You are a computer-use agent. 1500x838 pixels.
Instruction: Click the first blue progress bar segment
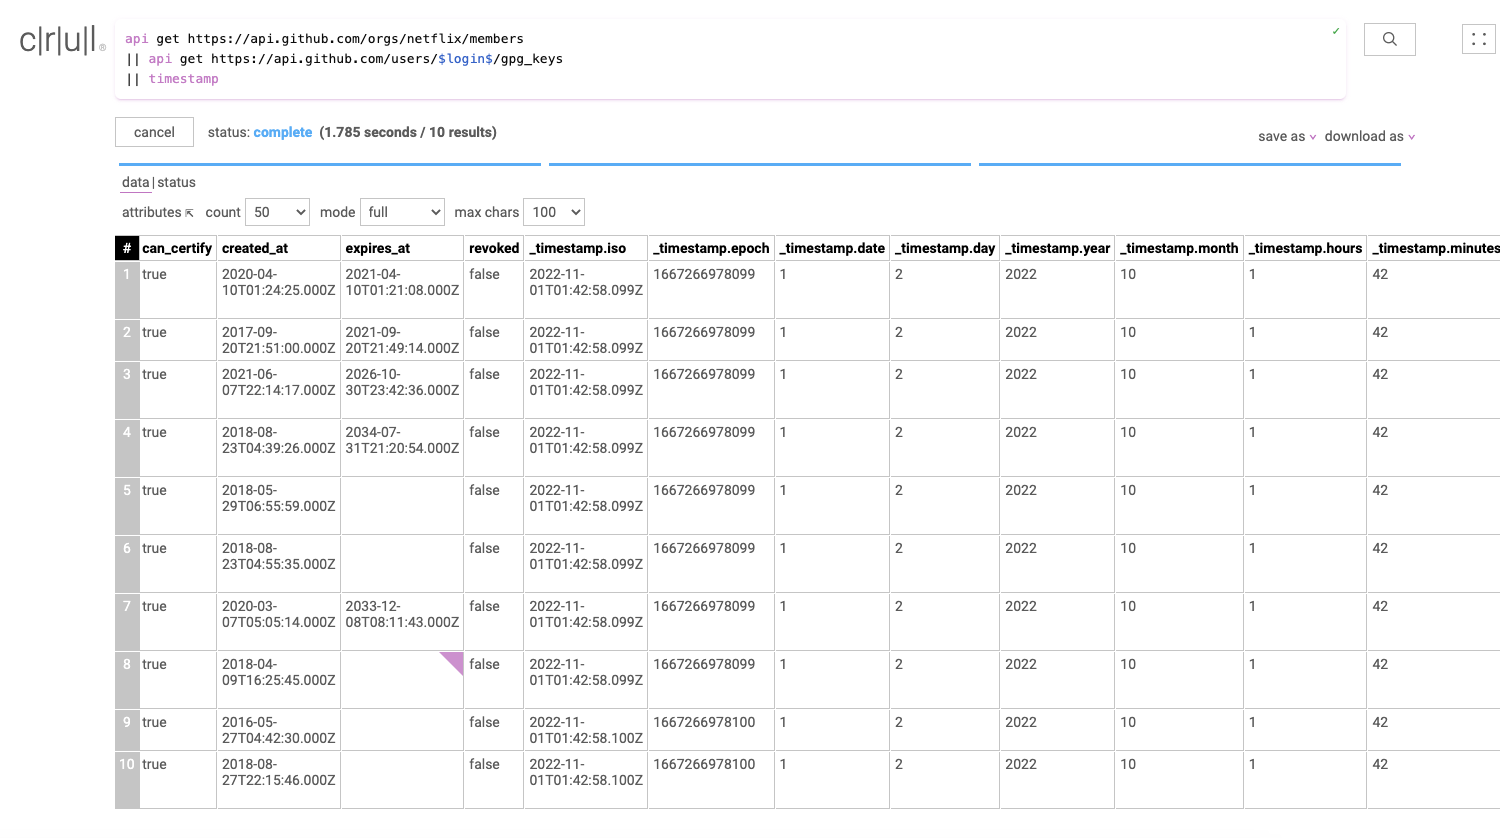coord(330,164)
